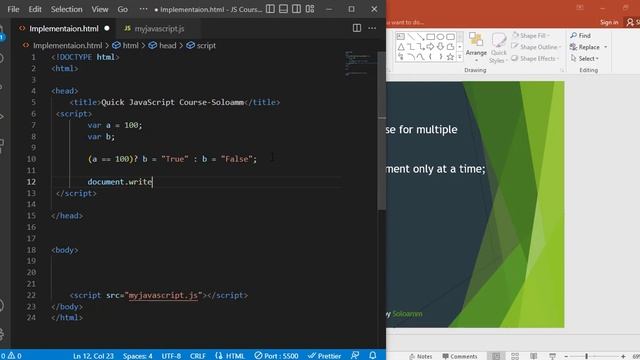This screenshot has height=360, width=640.
Task: Change UTF-8 file encoding
Action: point(171,356)
